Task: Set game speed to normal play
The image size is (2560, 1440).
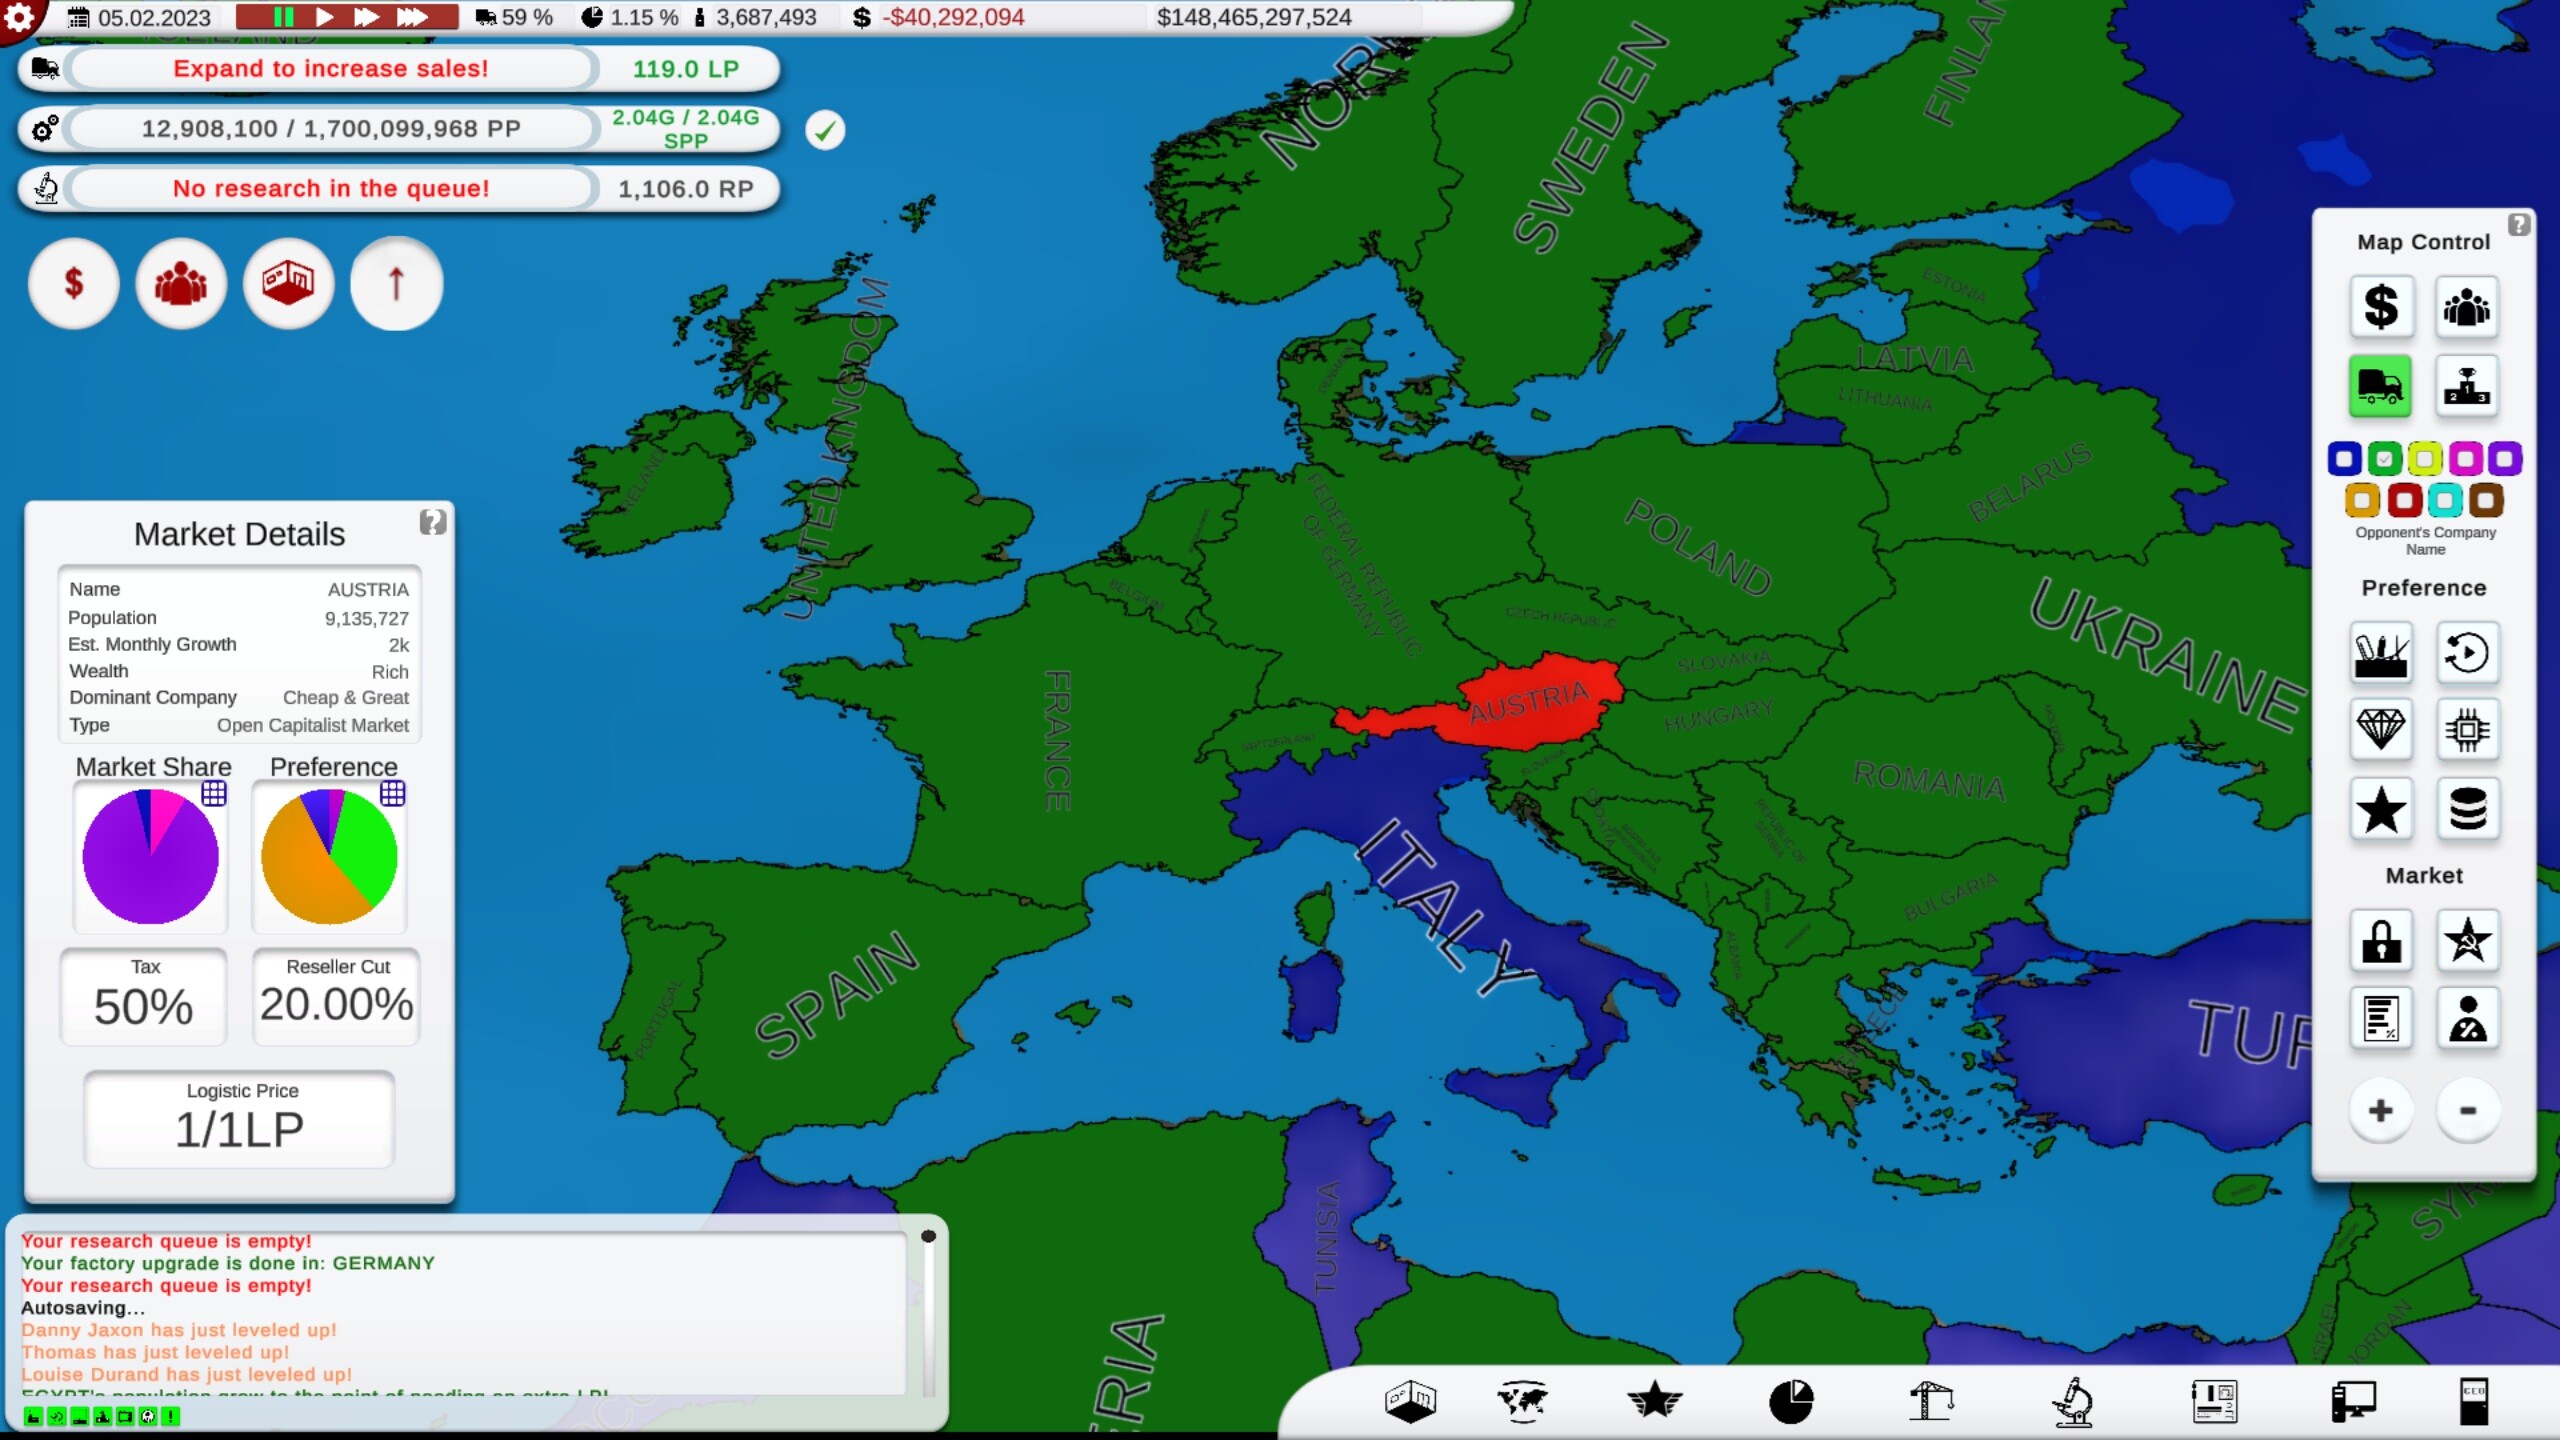Action: click(x=324, y=17)
